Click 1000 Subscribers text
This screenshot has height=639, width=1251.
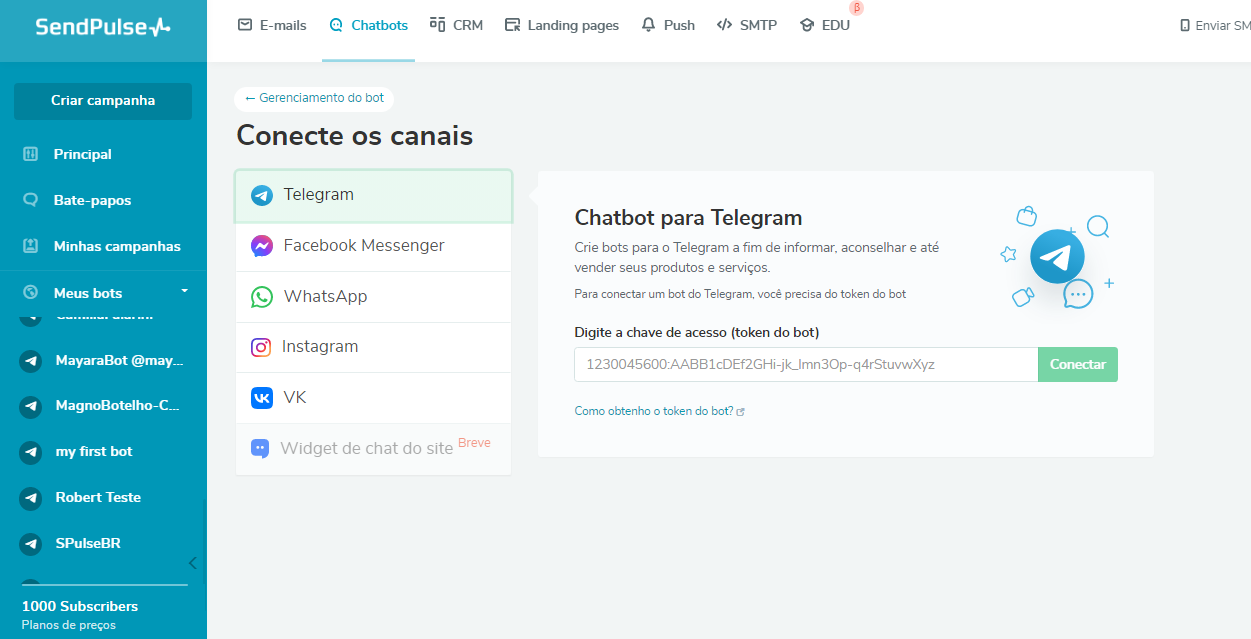(x=80, y=606)
